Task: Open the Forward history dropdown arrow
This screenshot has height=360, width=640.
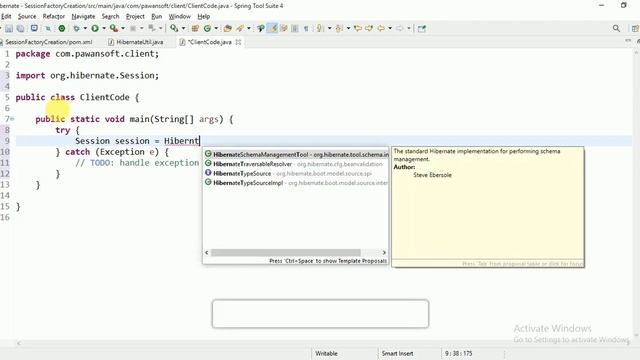Action: point(409,28)
